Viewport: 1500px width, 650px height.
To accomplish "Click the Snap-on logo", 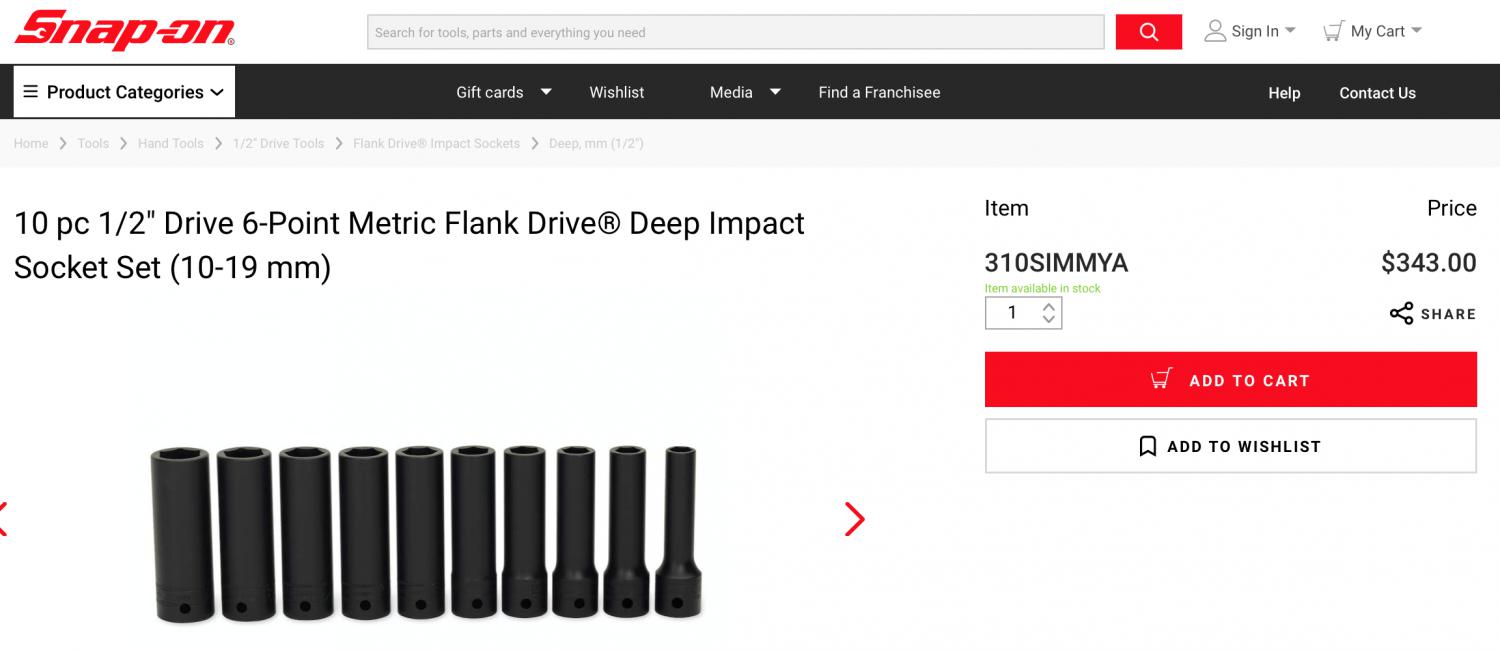I will (125, 31).
